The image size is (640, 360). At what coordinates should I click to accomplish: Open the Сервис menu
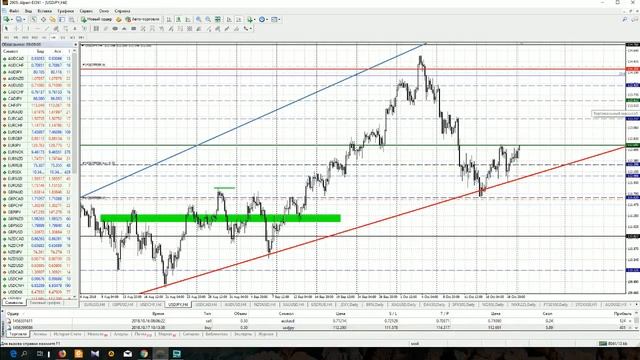pos(86,11)
